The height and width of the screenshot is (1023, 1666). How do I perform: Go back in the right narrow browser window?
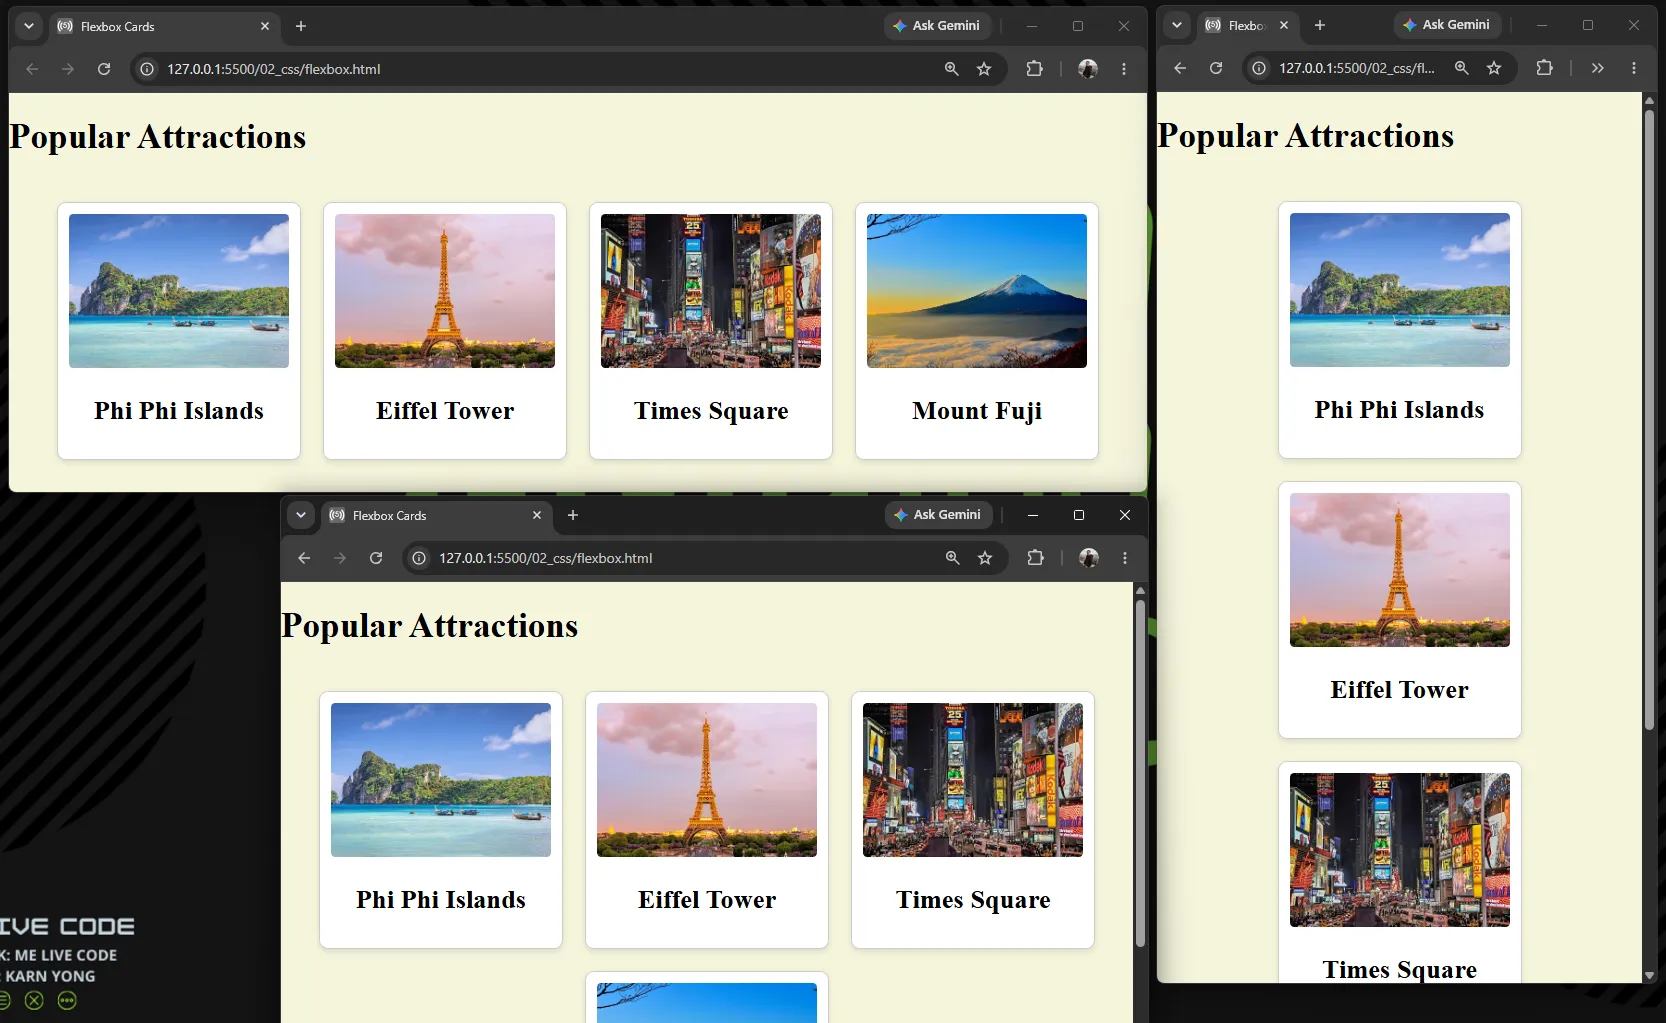point(1180,68)
